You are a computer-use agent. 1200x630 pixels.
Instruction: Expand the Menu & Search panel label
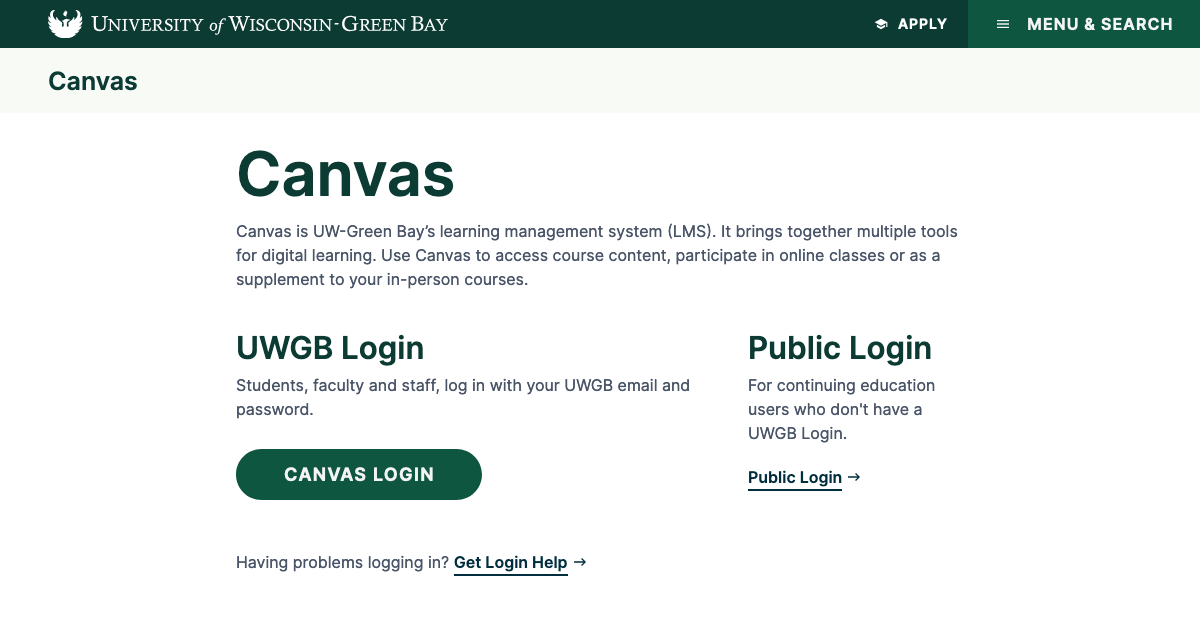1099,24
